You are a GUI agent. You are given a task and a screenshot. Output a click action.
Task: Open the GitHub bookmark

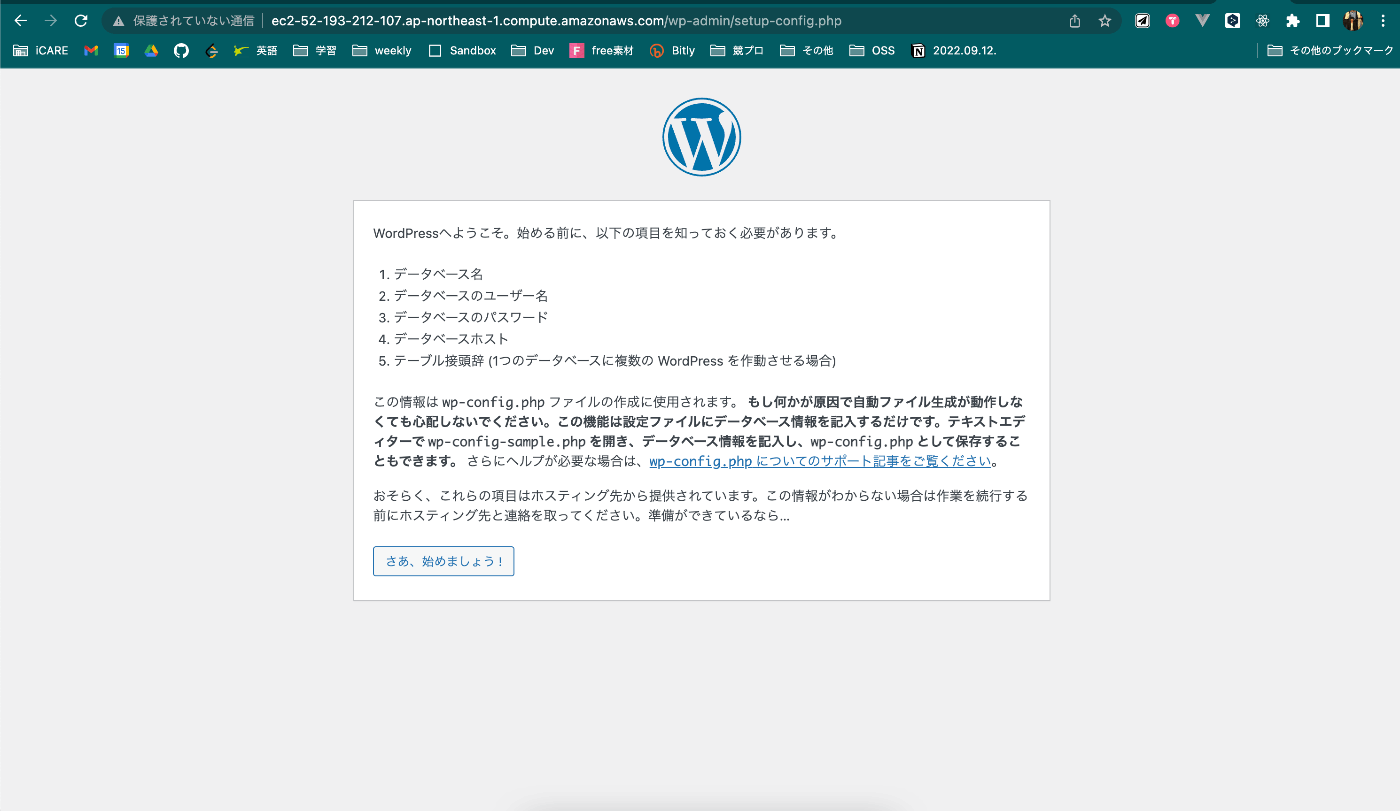181,50
